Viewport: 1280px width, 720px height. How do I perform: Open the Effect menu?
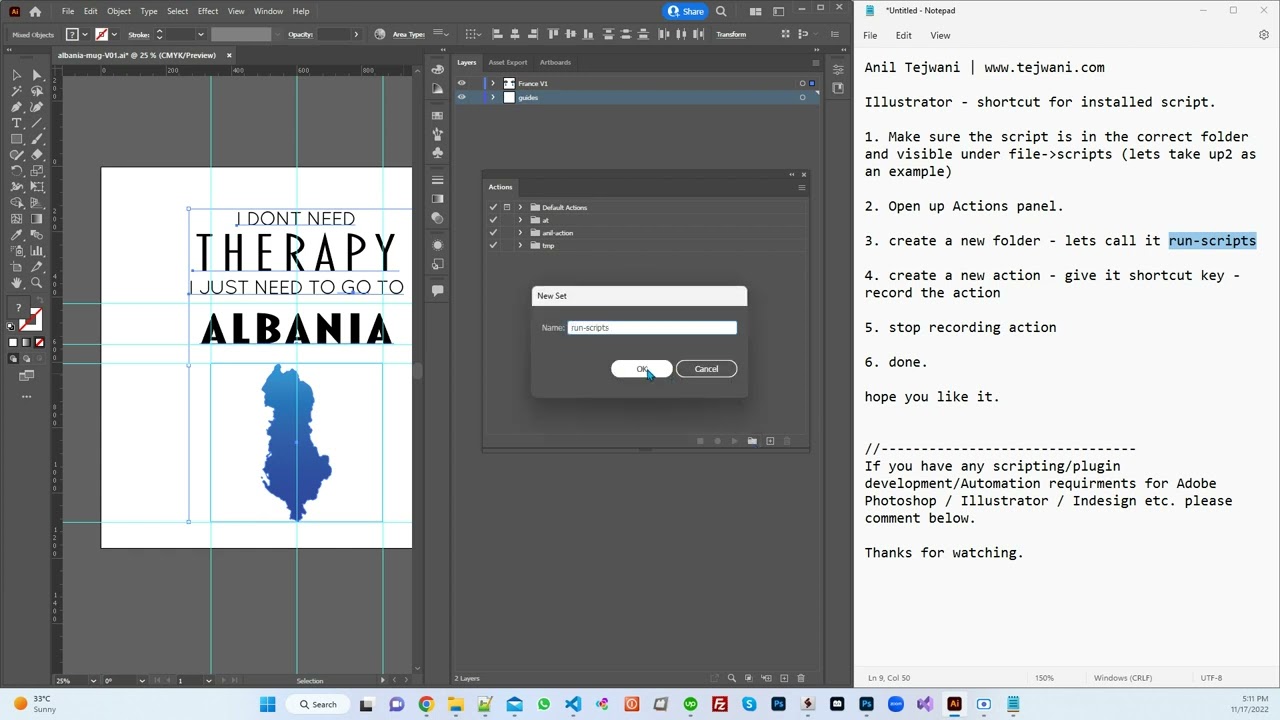[208, 11]
